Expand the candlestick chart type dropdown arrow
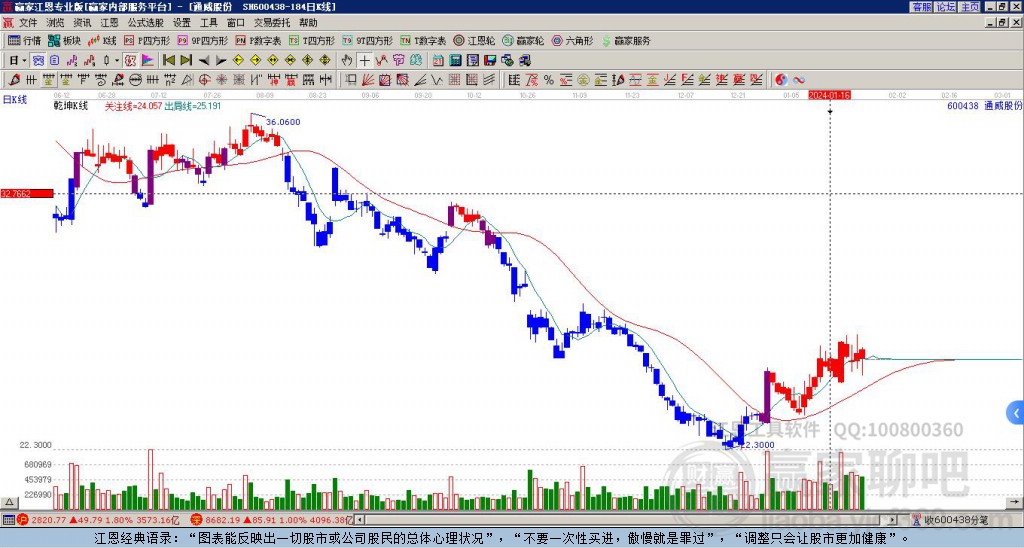The image size is (1024, 548). point(117,60)
